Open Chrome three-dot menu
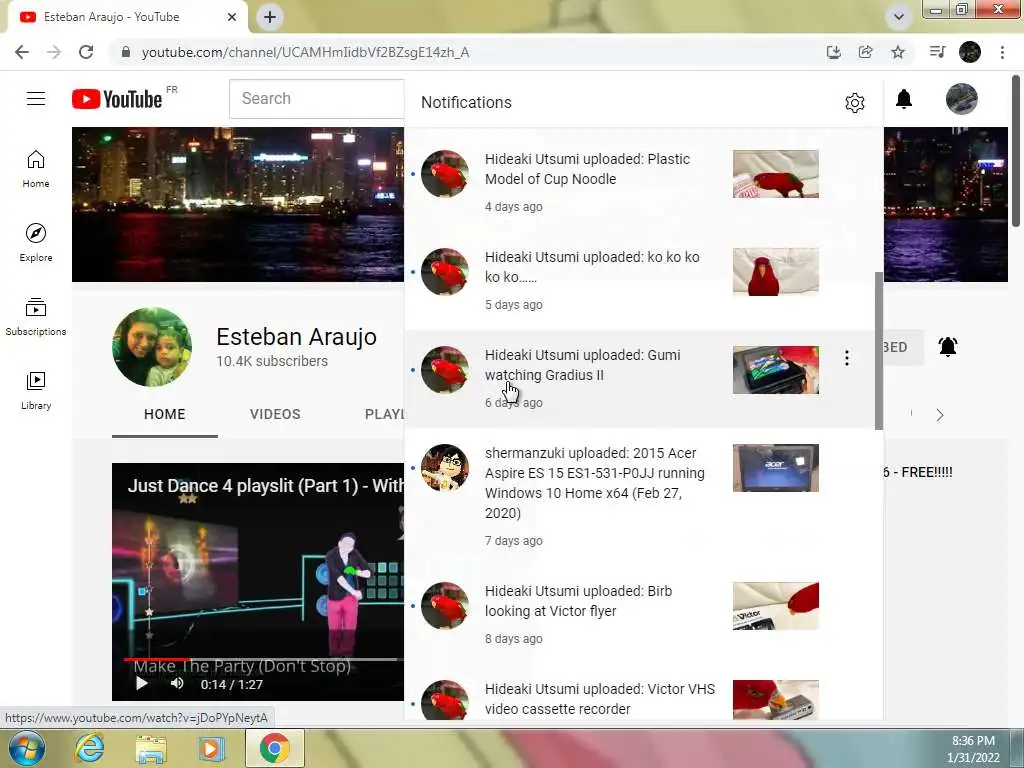This screenshot has width=1024, height=768. tap(1002, 52)
